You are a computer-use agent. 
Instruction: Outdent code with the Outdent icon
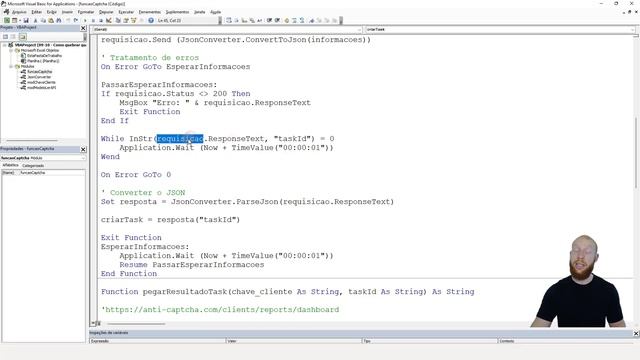[x=277, y=20]
